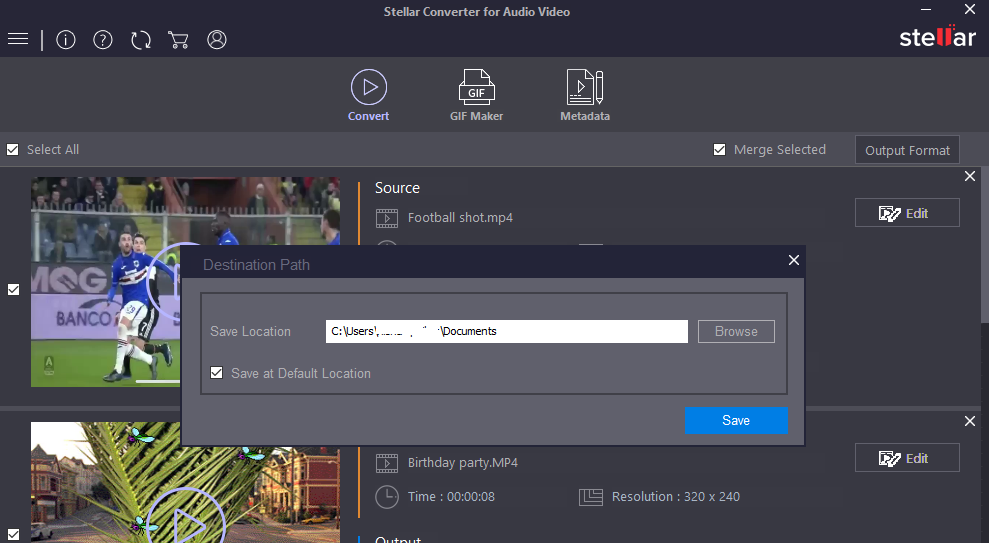Click the Time : 00:00:08 value
989x543 pixels.
pyautogui.click(x=451, y=496)
